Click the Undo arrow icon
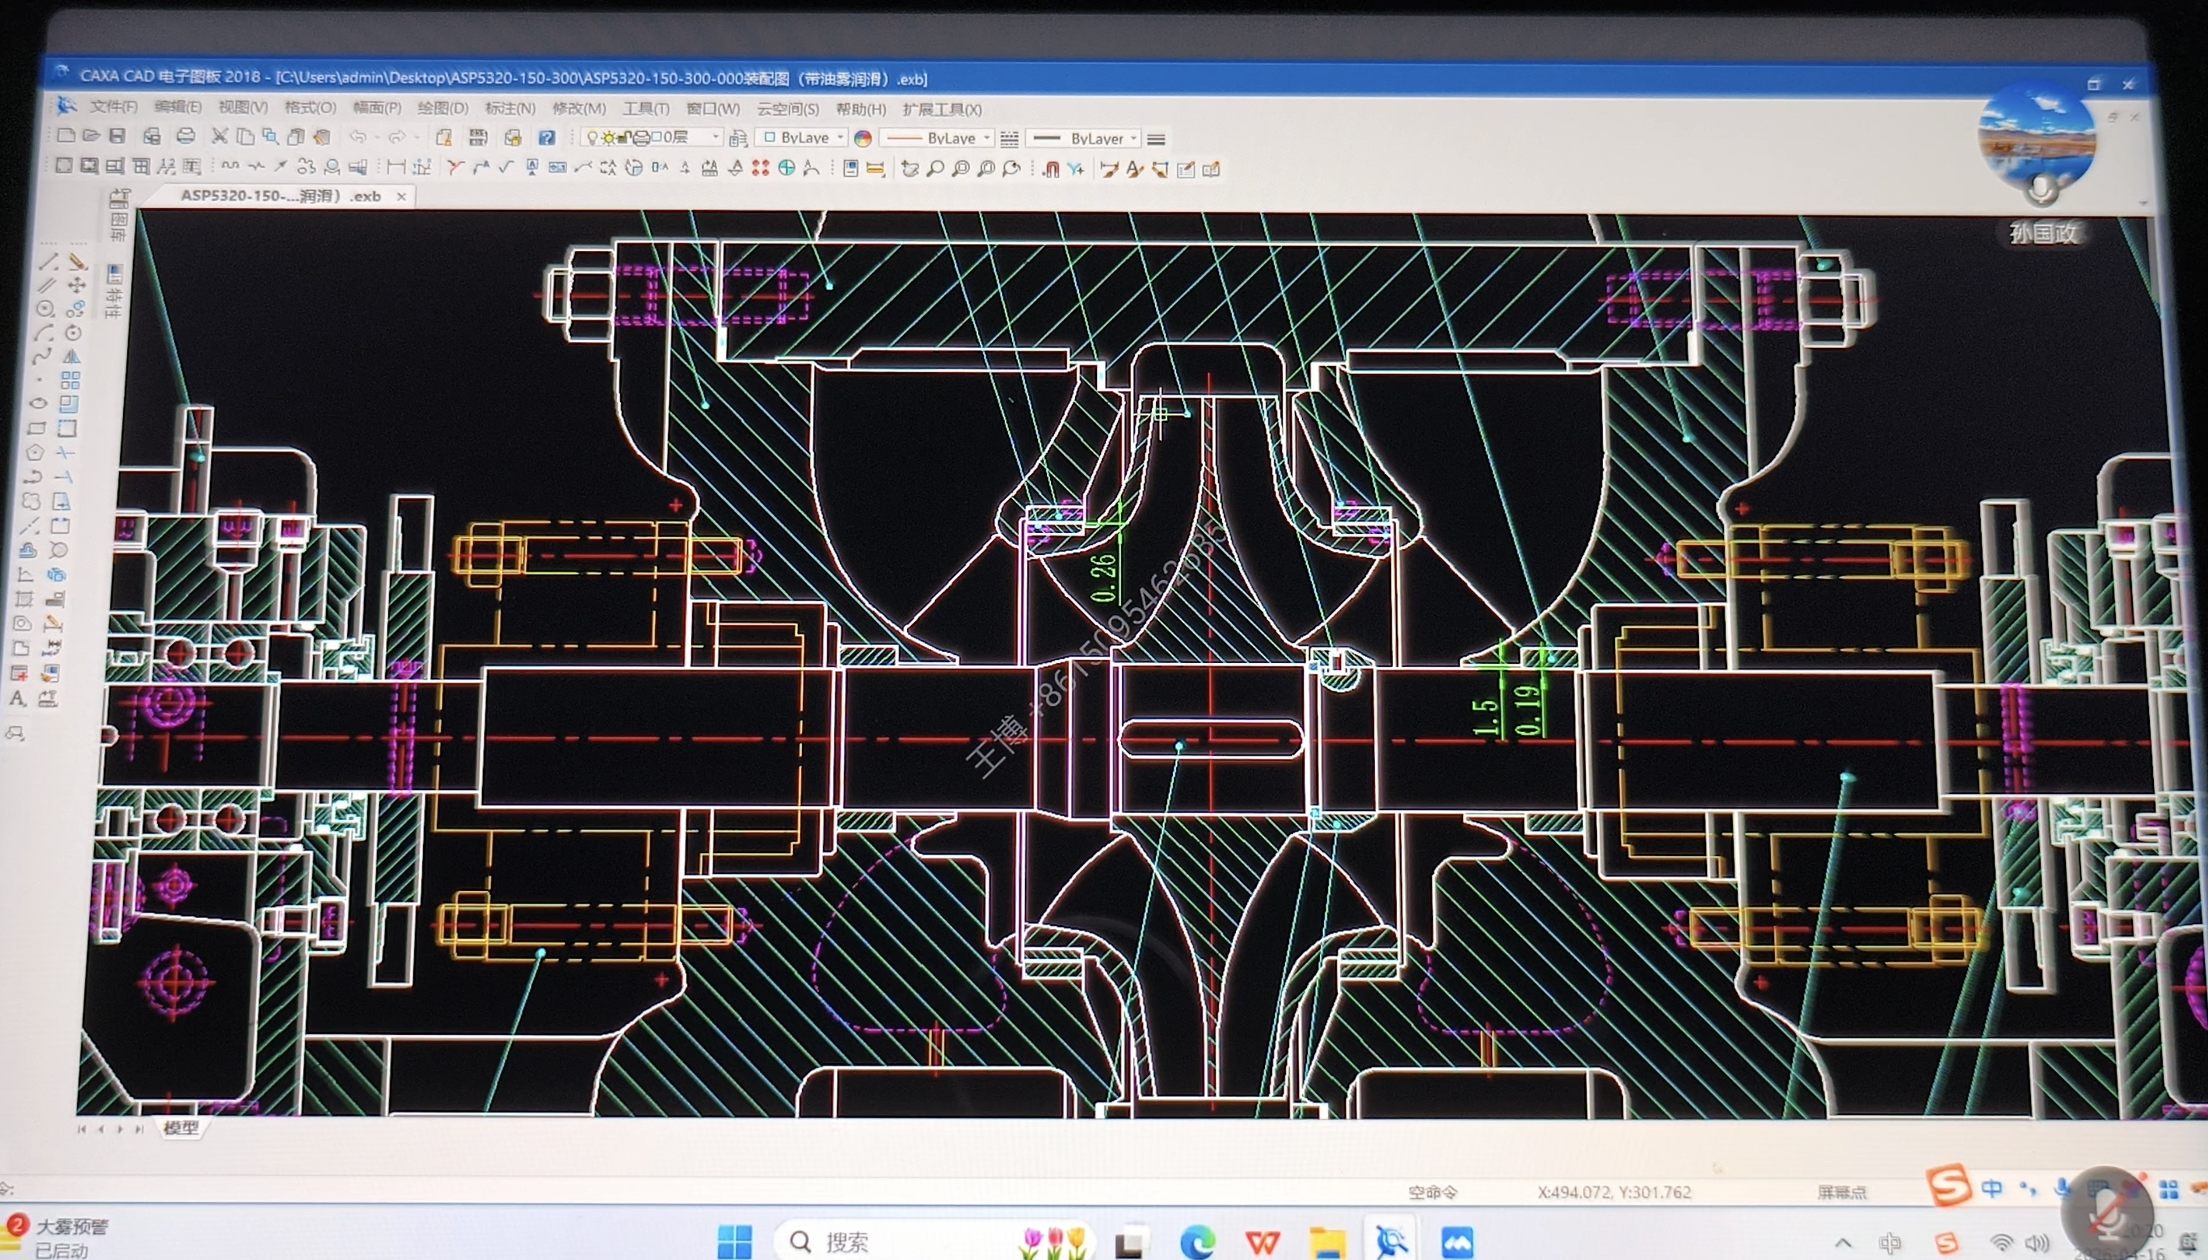 point(357,137)
